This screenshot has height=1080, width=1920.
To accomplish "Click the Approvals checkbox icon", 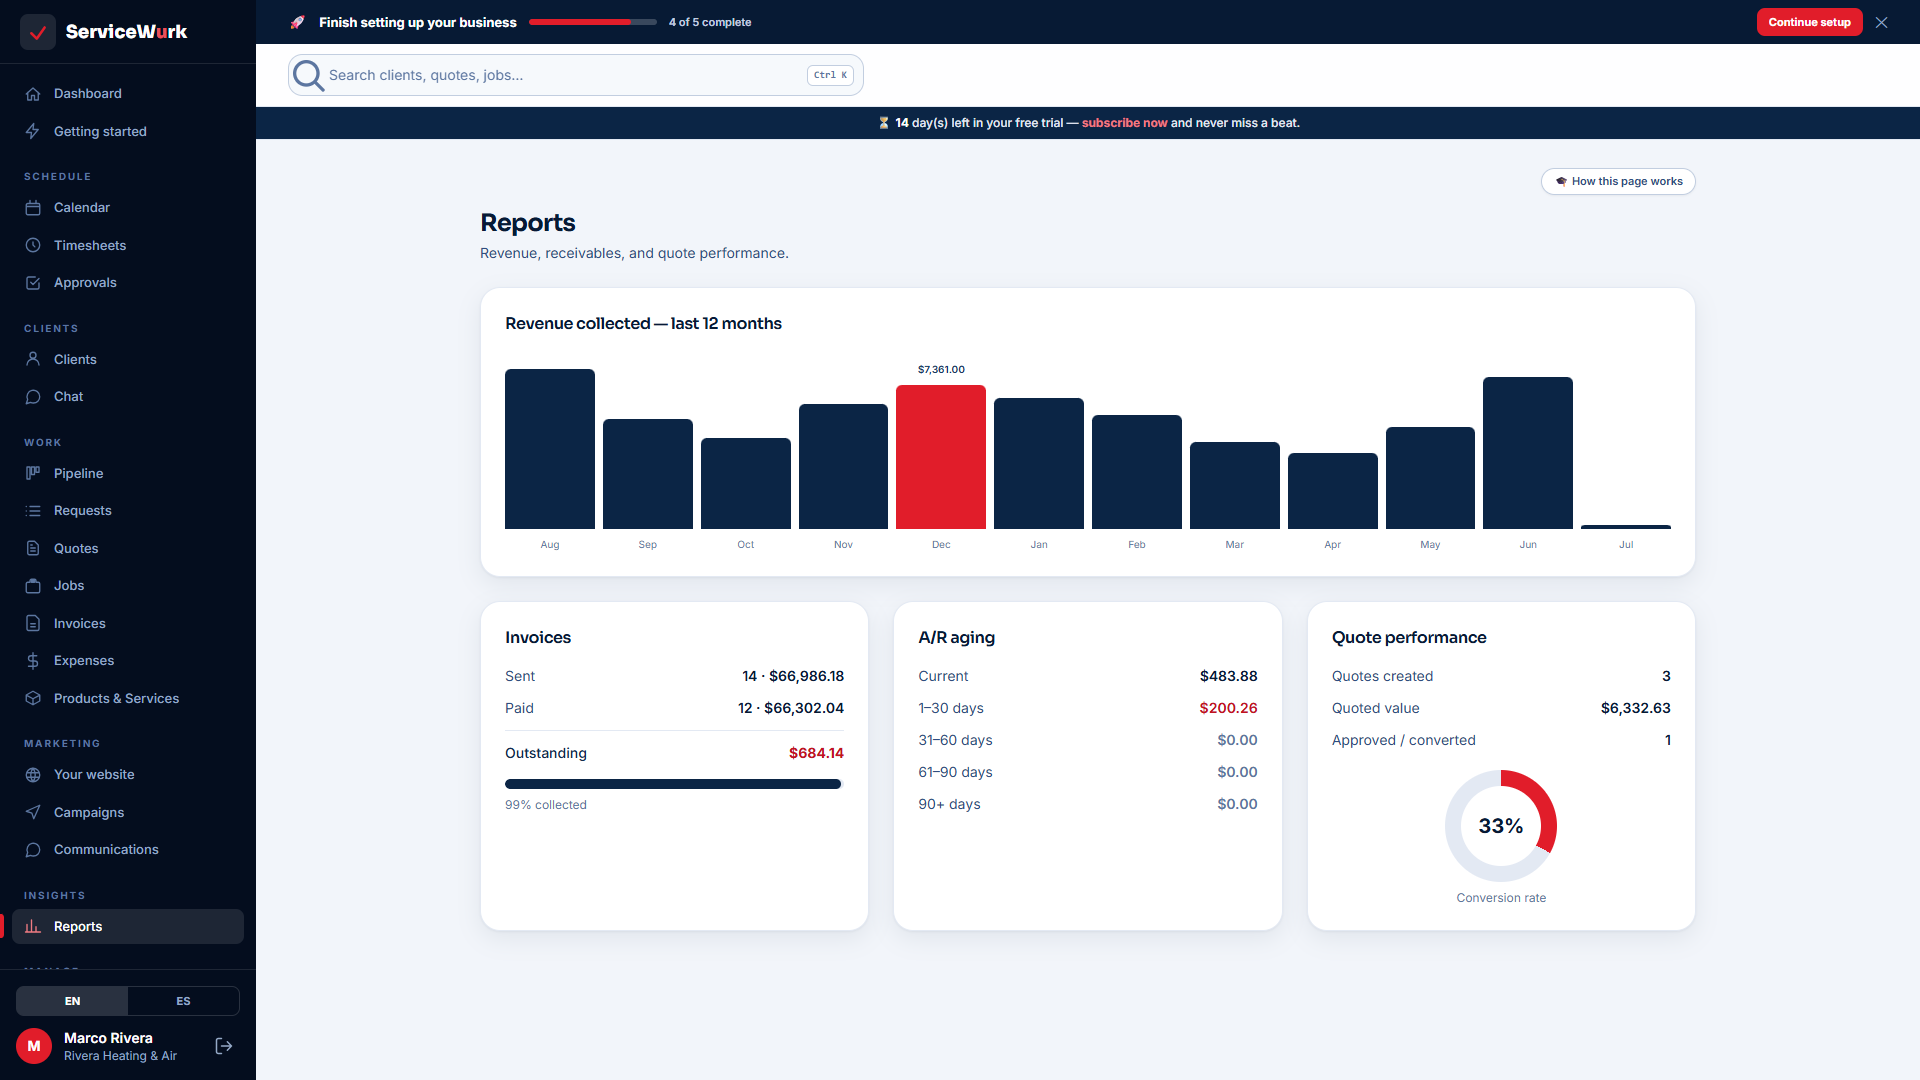I will tap(33, 283).
